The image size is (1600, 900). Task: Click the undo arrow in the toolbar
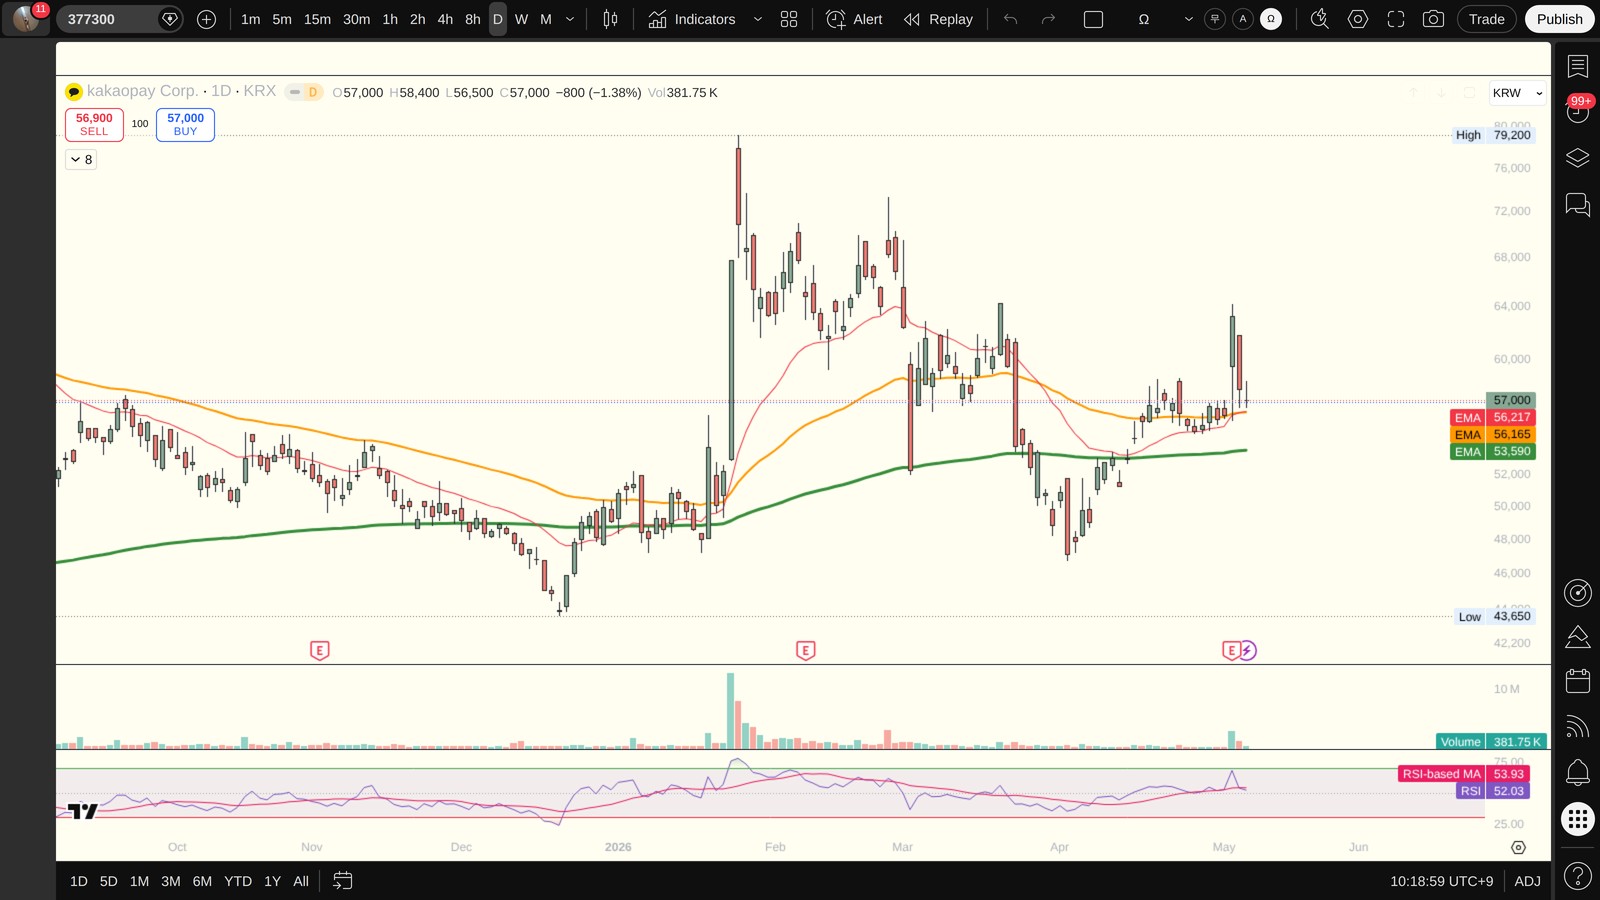[1010, 19]
